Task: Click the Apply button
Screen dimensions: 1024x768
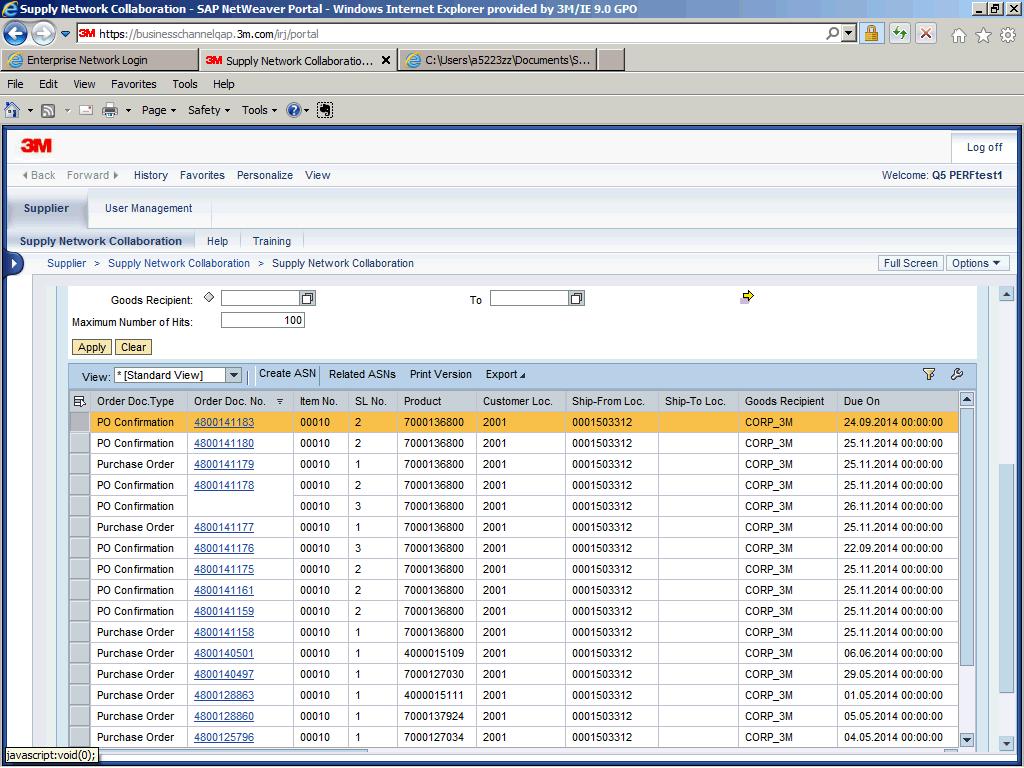Action: coord(91,347)
